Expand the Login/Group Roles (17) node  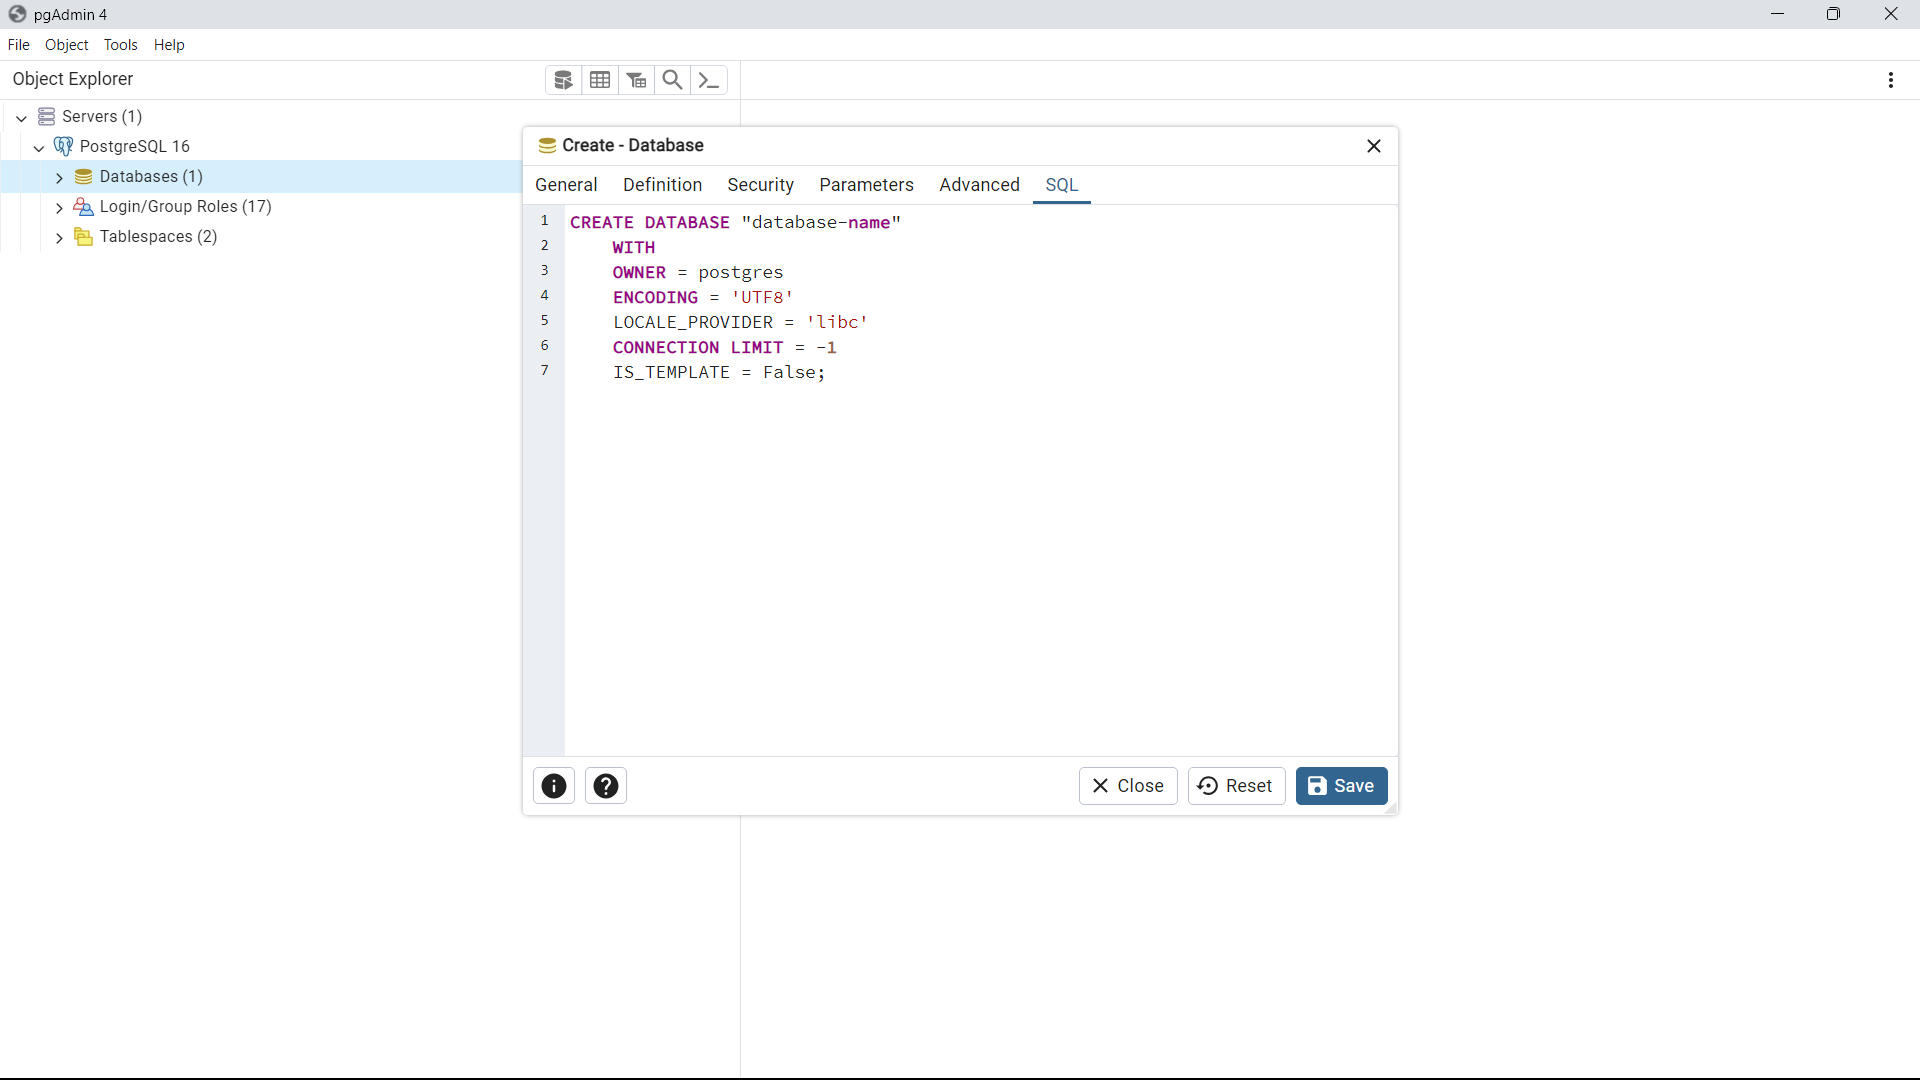(x=59, y=208)
